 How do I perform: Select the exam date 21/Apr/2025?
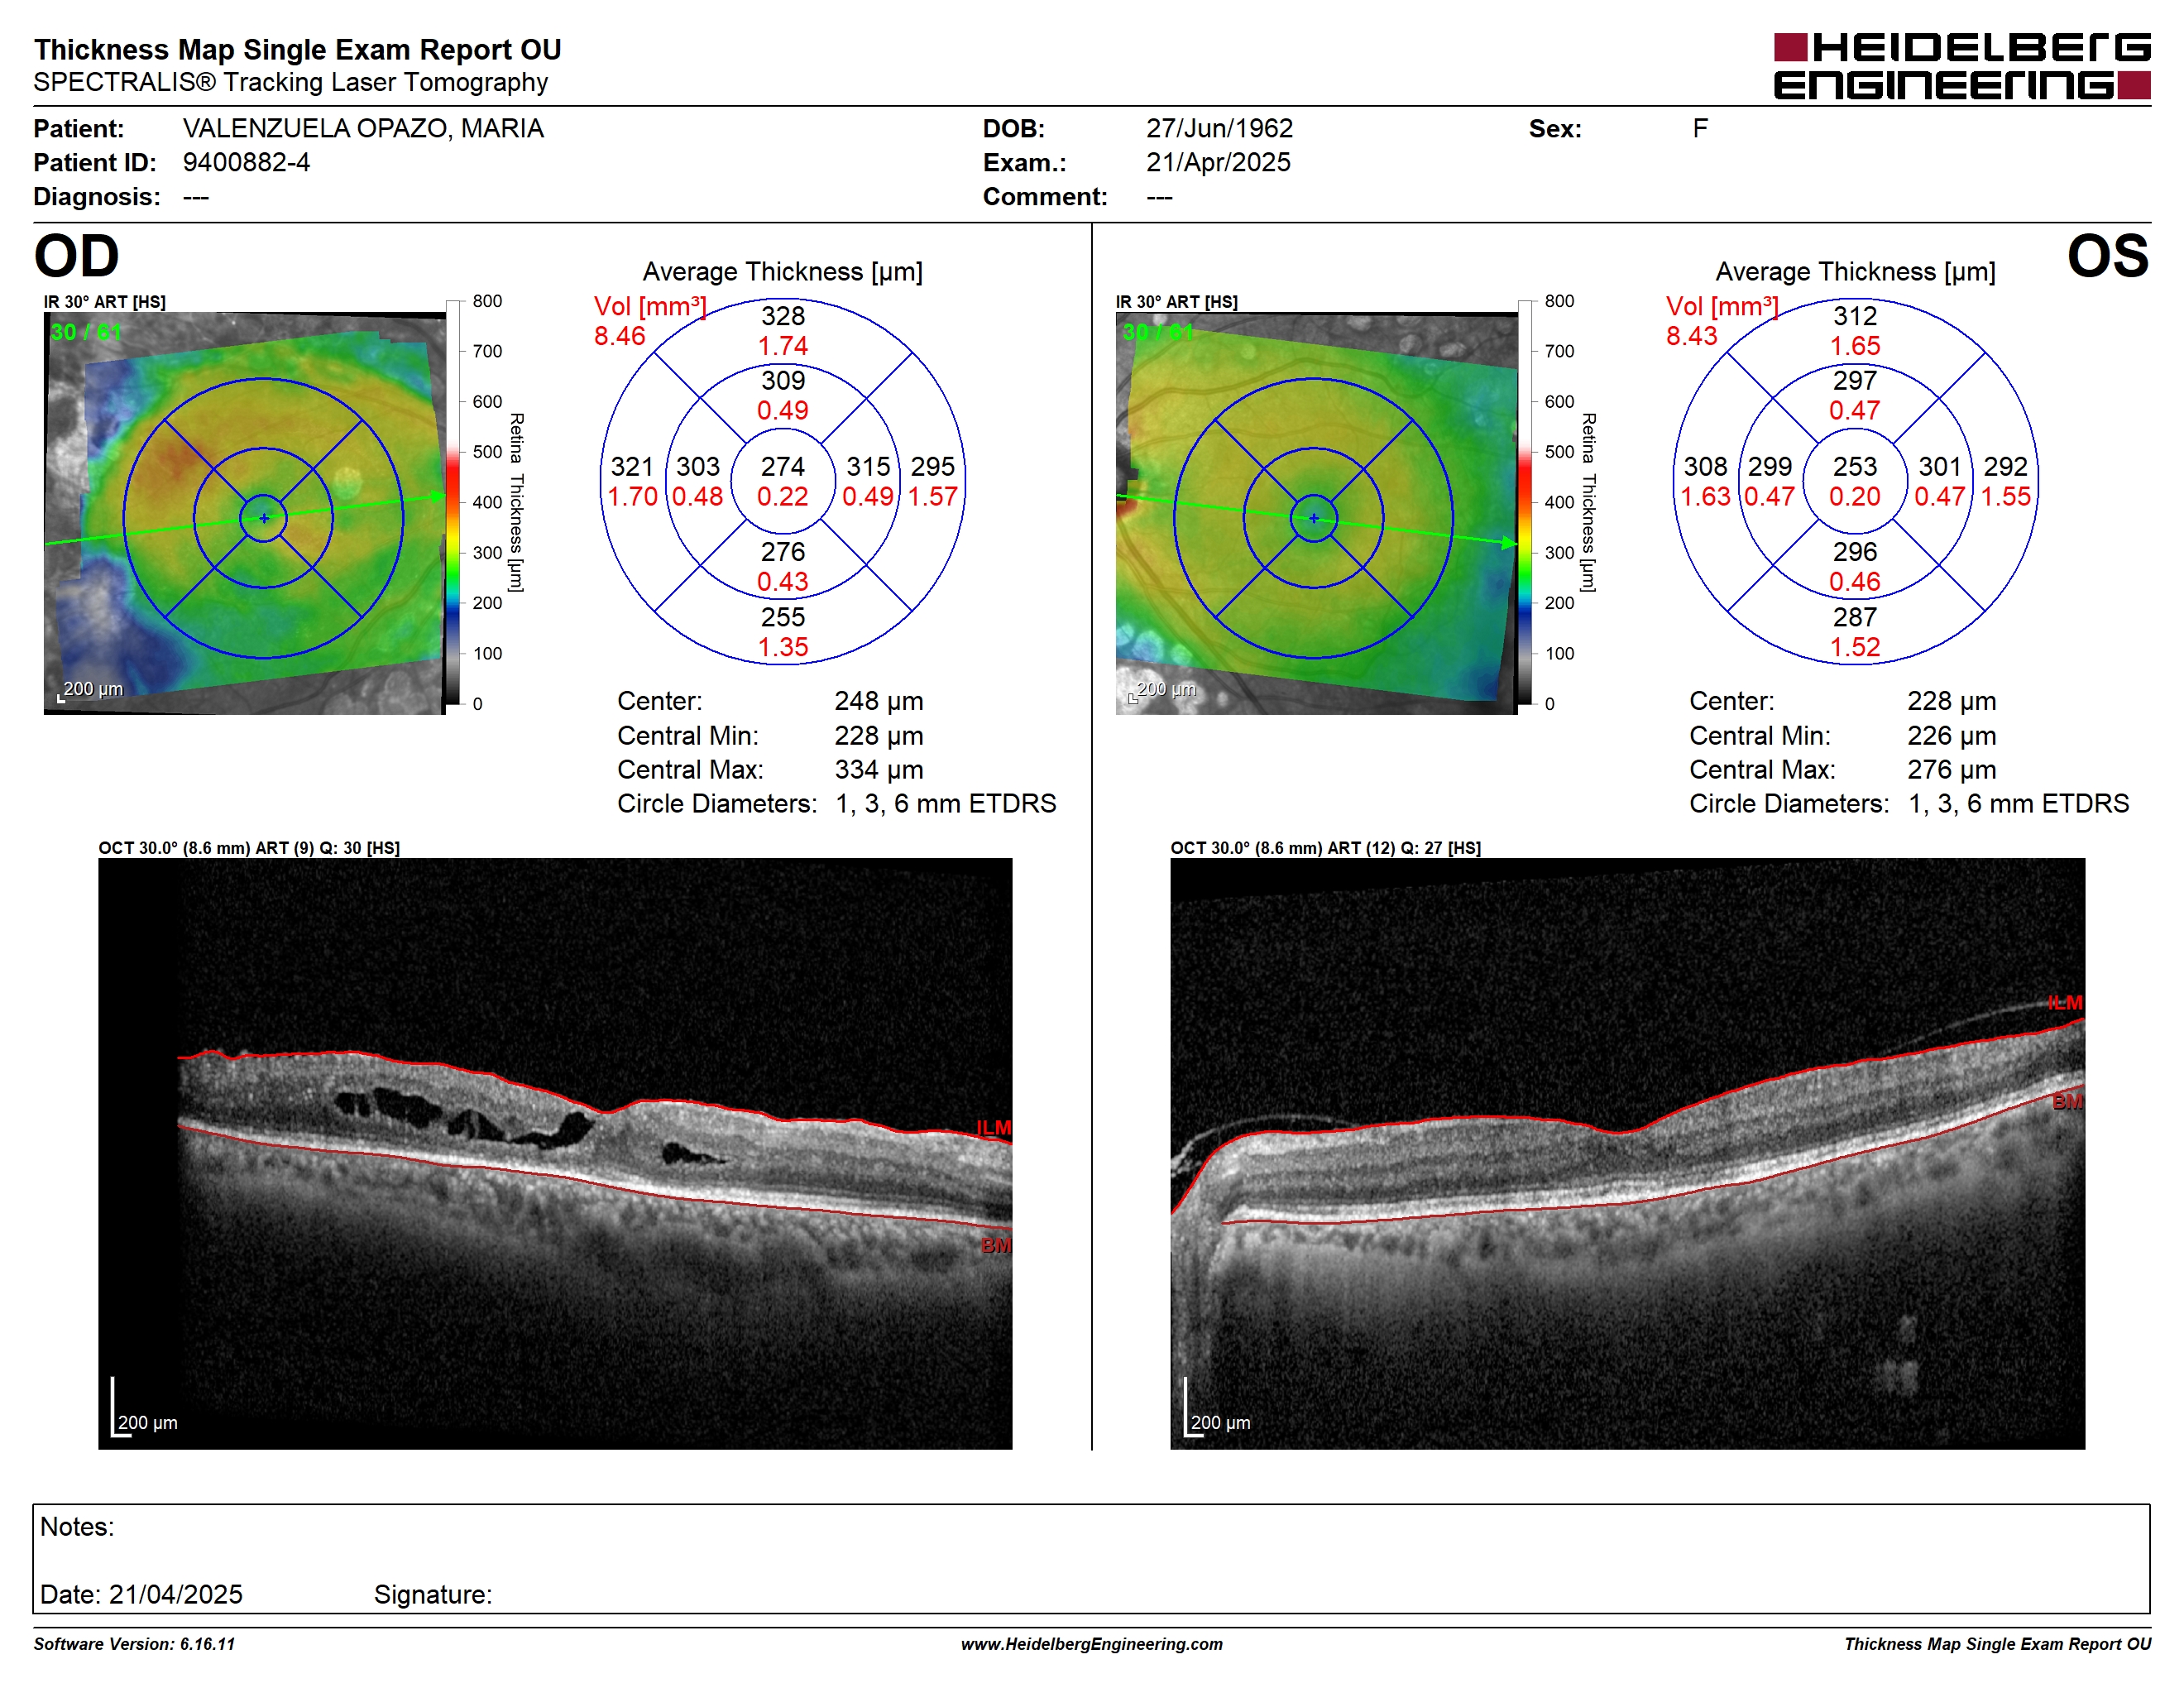(x=1218, y=162)
